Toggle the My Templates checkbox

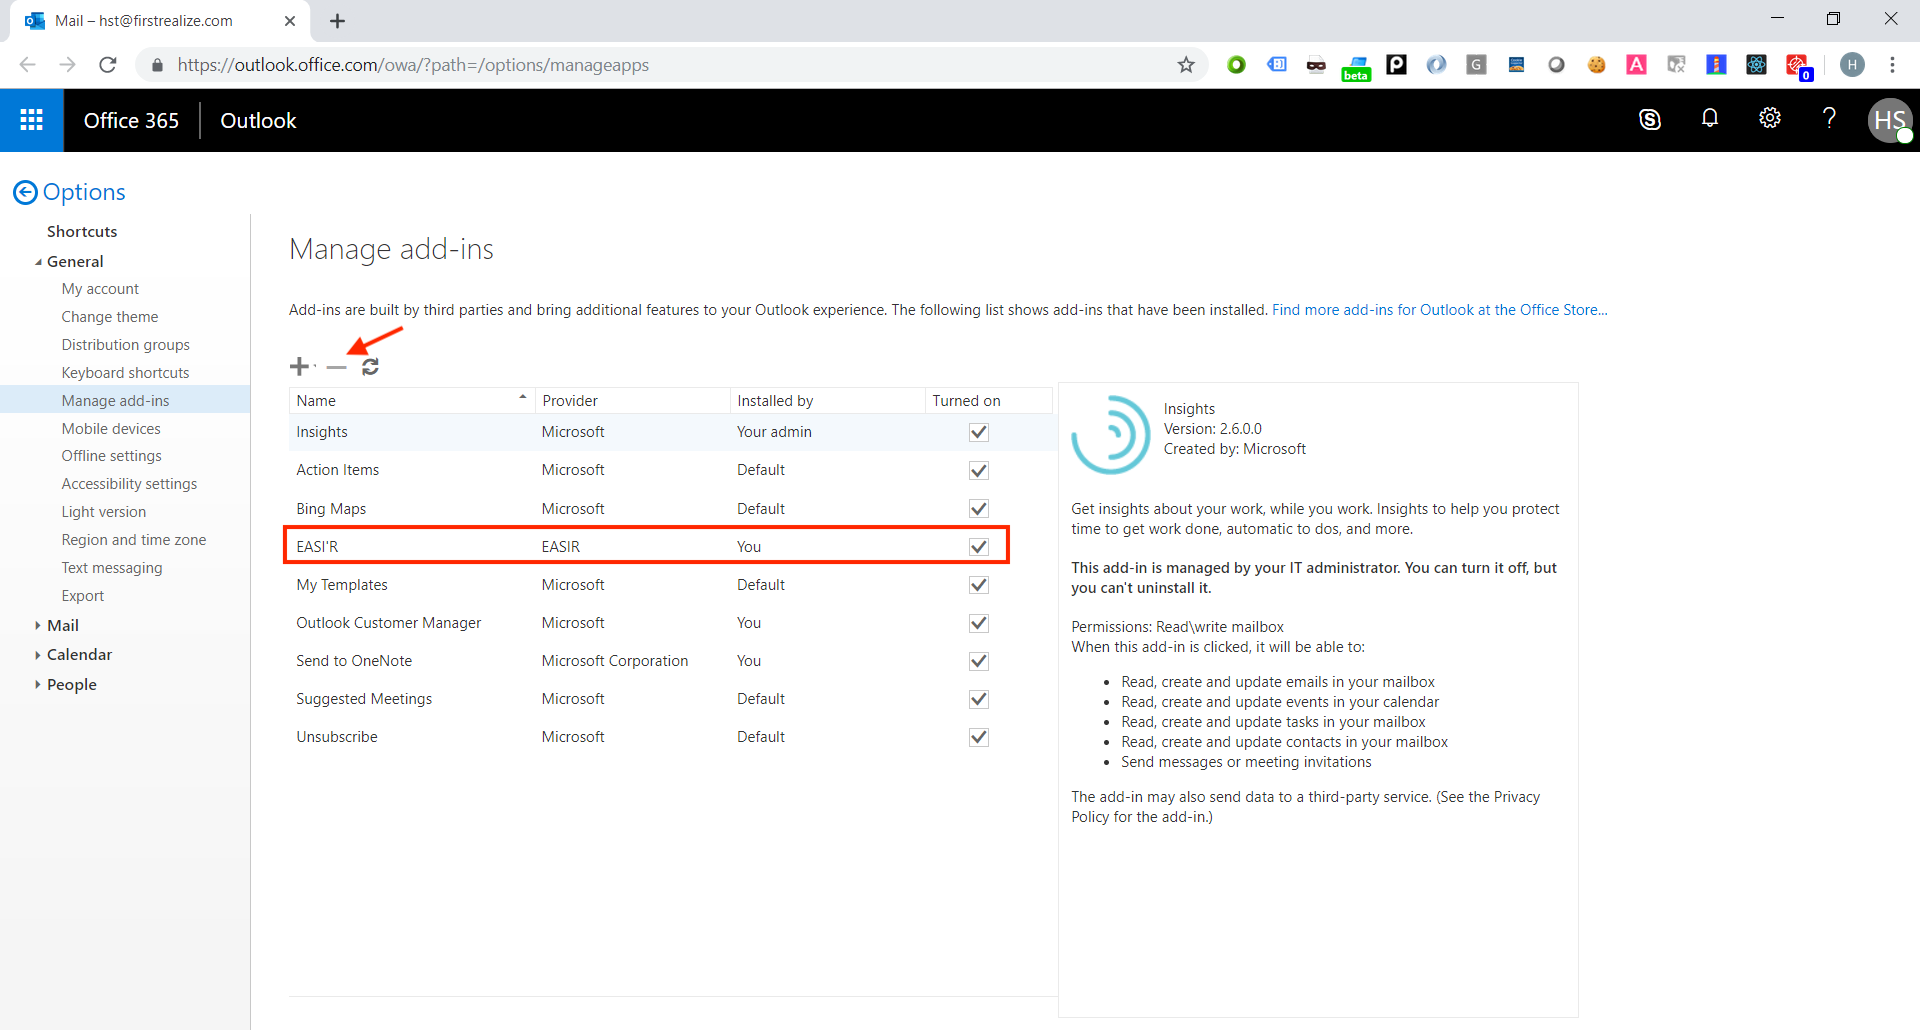(979, 585)
